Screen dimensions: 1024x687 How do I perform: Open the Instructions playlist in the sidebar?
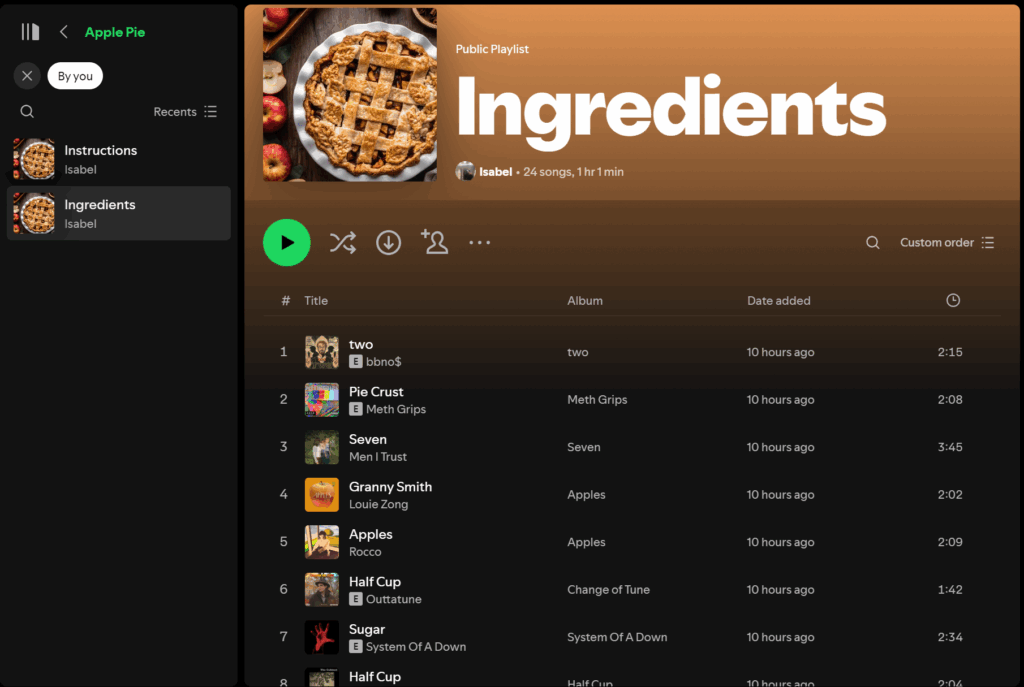coord(118,159)
